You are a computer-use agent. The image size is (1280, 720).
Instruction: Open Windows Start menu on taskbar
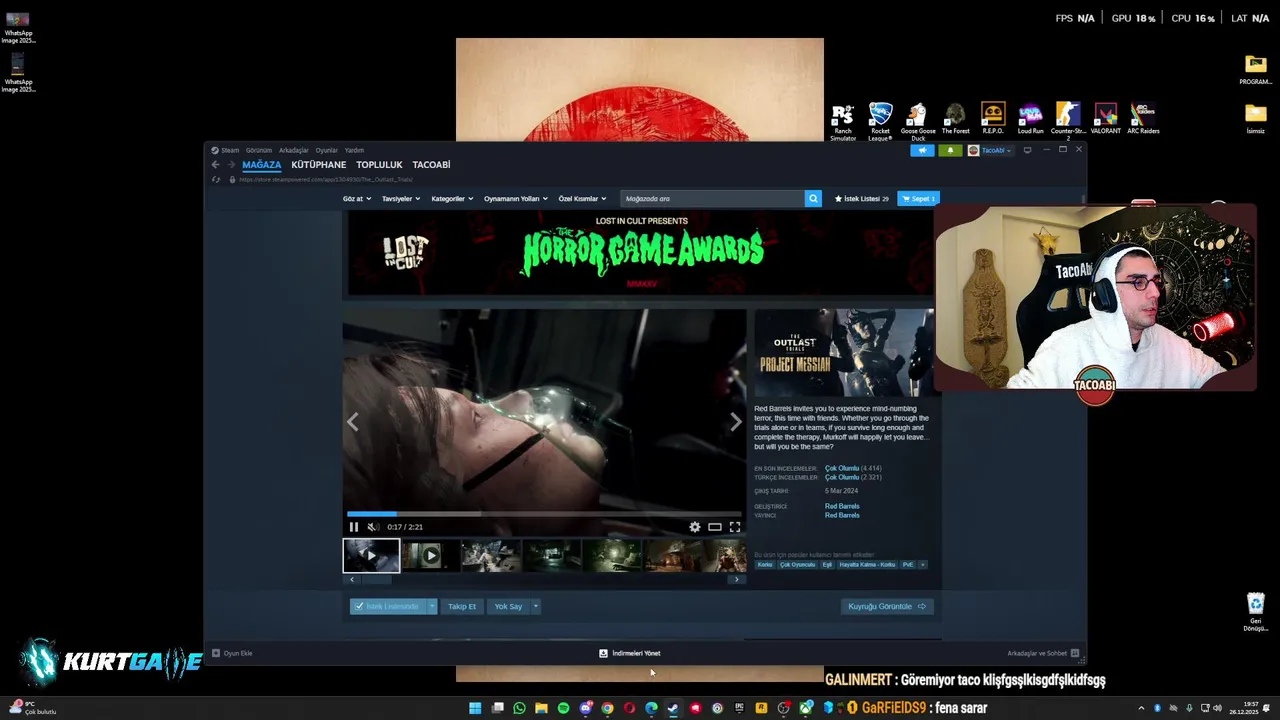click(475, 708)
